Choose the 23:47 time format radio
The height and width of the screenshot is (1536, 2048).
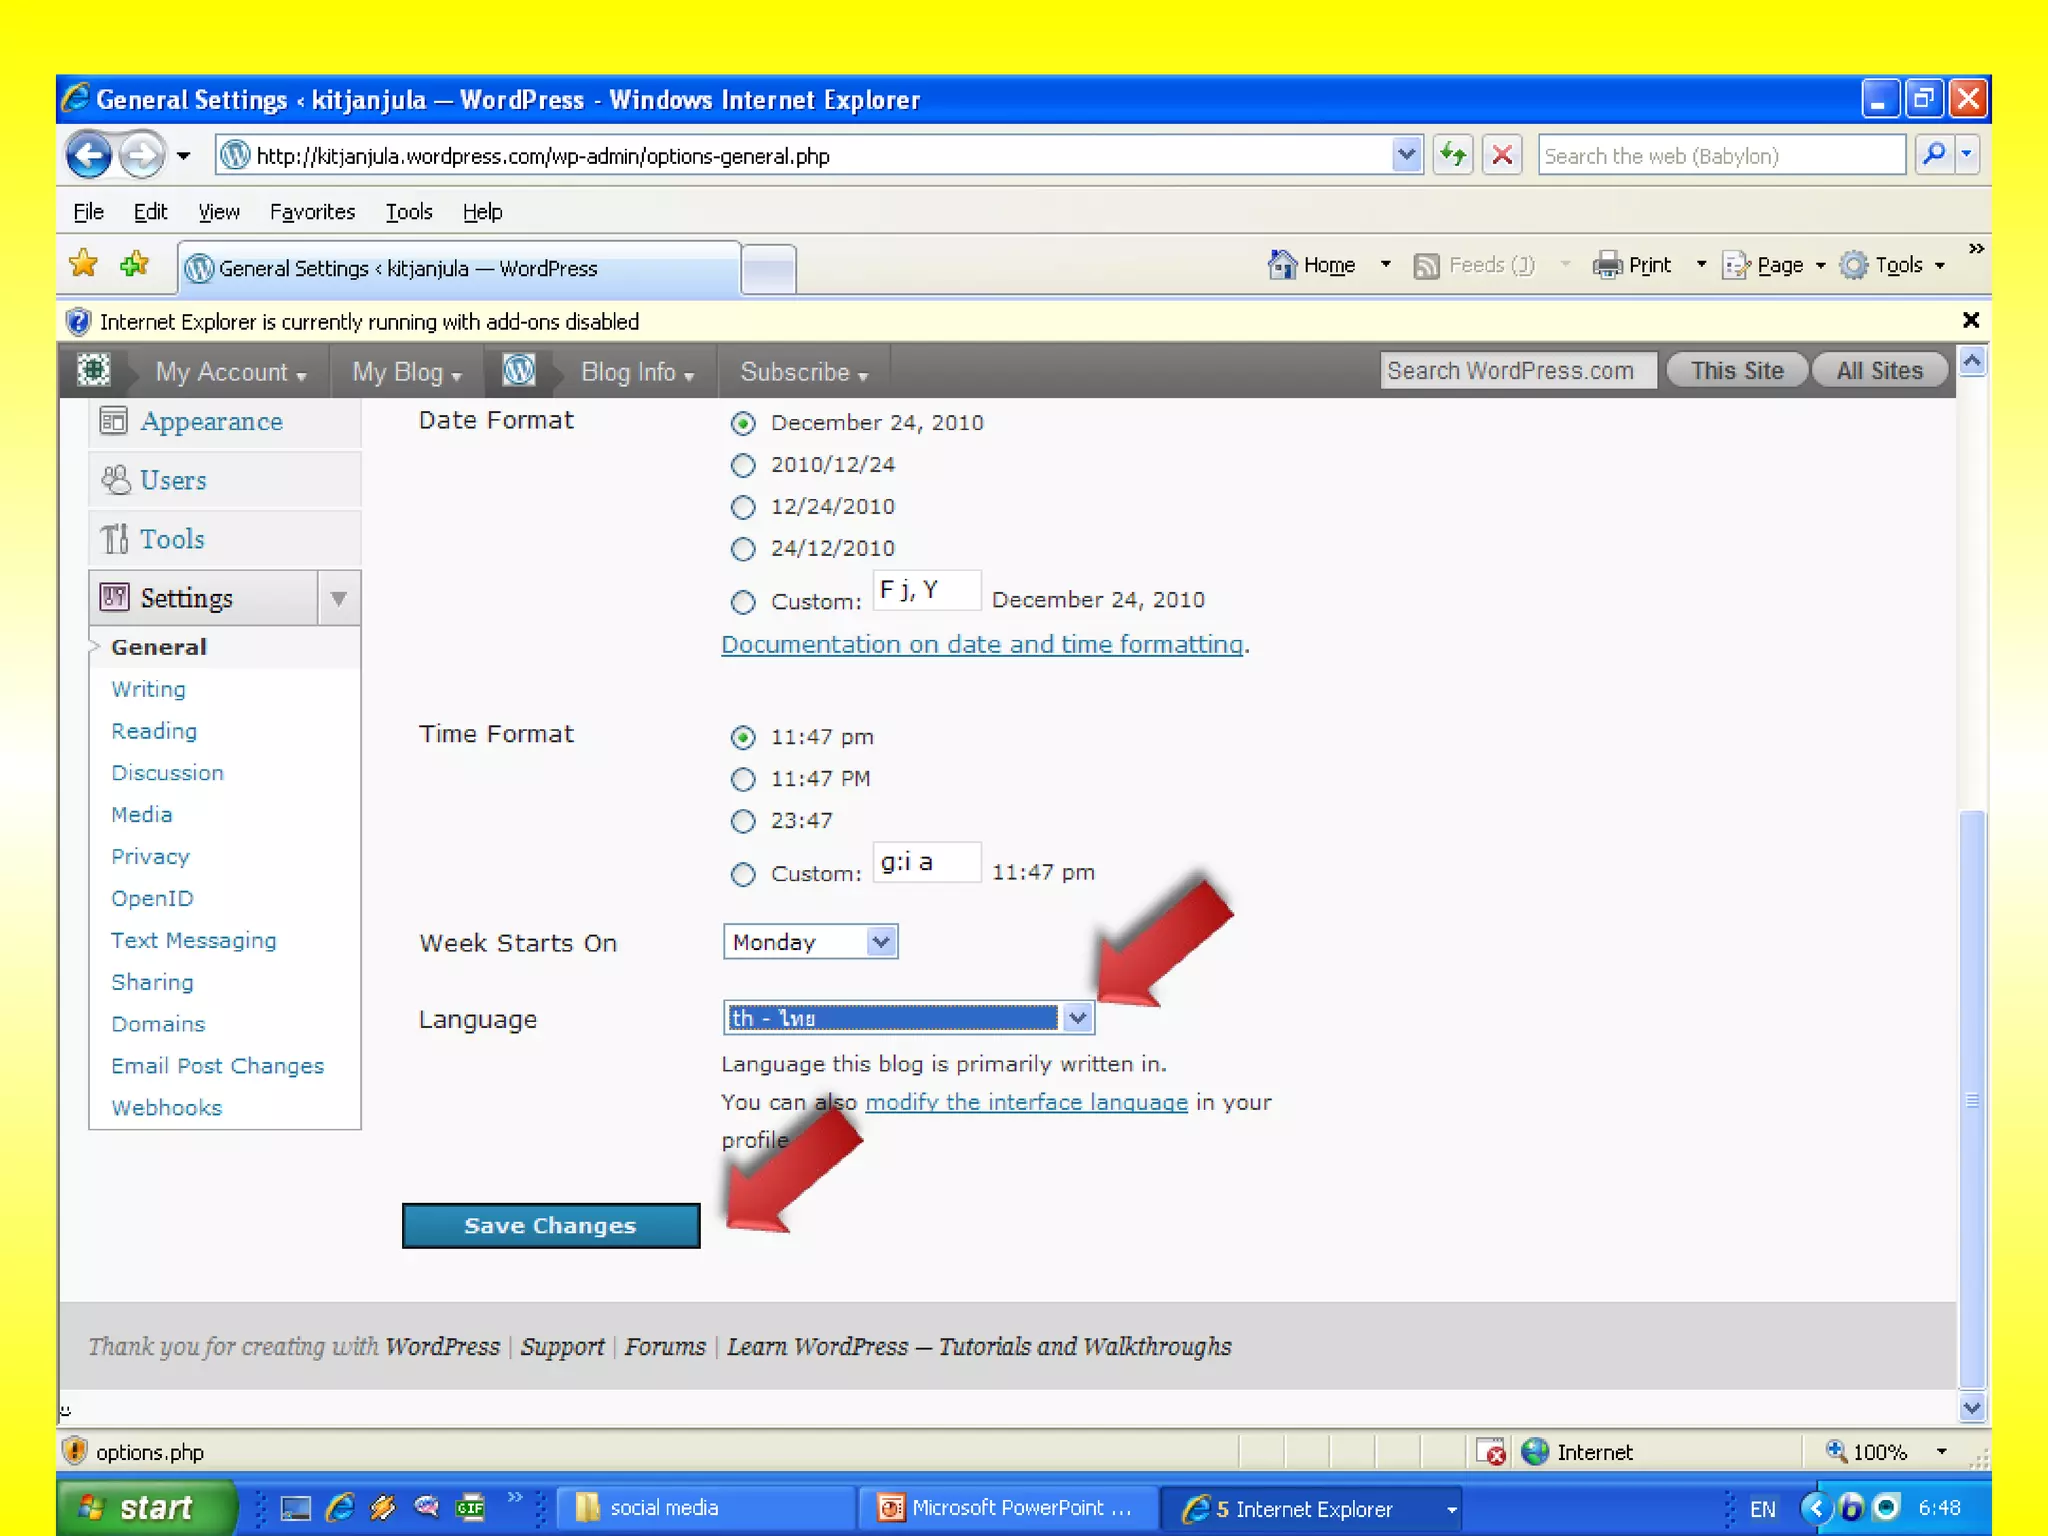click(743, 821)
